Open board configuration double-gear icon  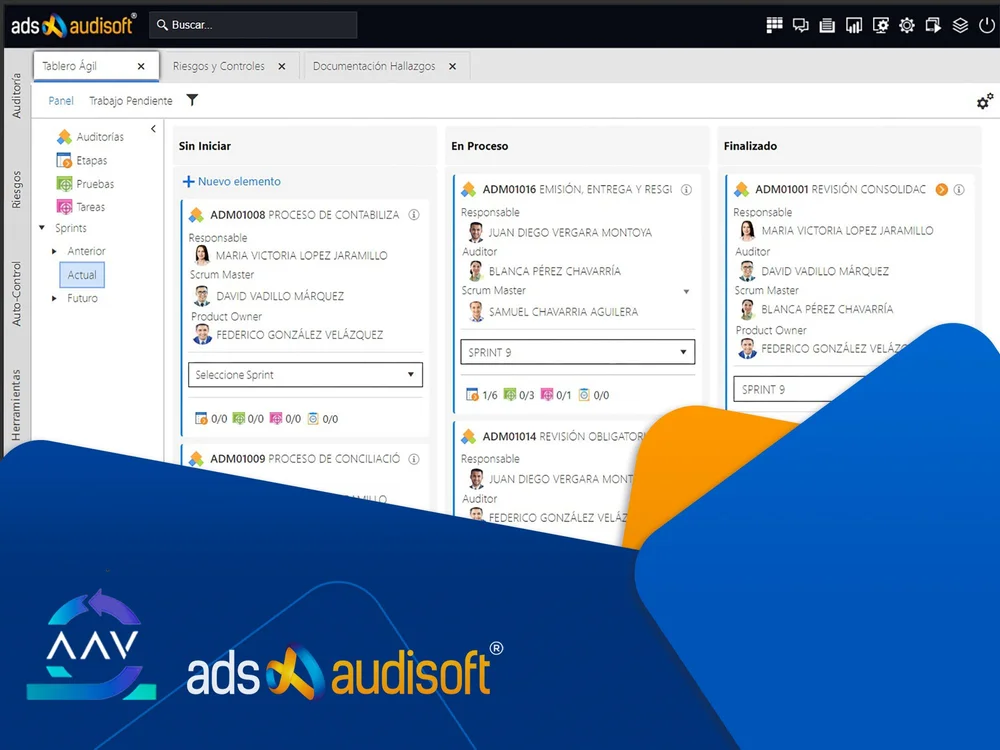(x=985, y=101)
